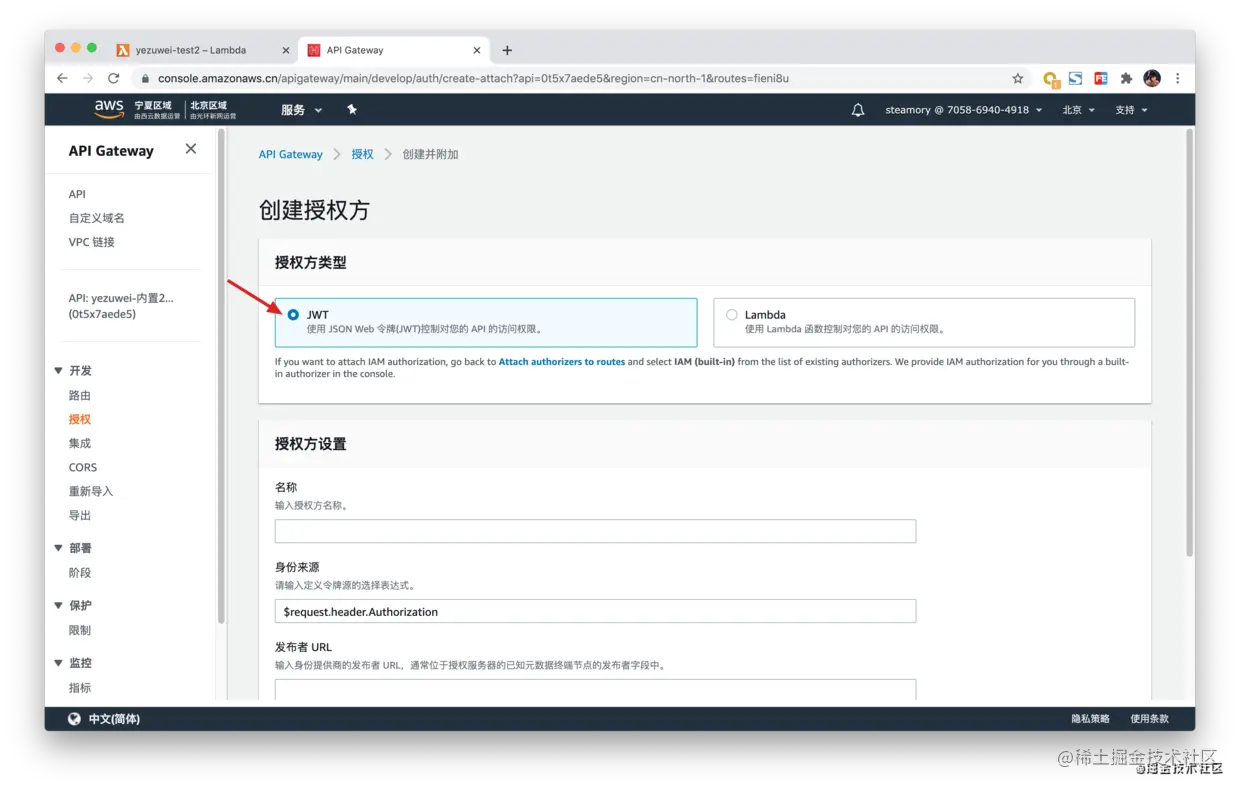1240x790 pixels.
Task: Open the 支持 support dropdown
Action: [1132, 110]
